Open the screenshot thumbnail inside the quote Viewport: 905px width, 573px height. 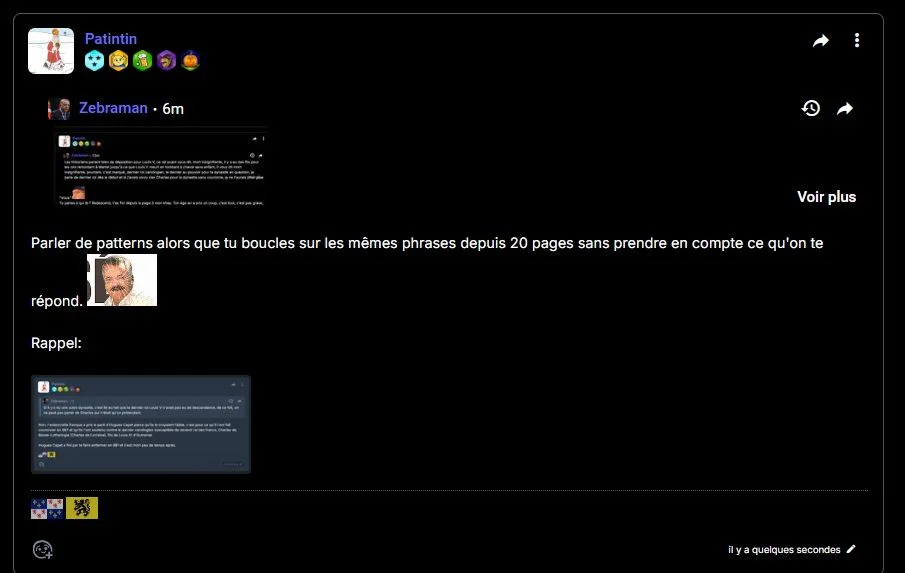(160, 168)
